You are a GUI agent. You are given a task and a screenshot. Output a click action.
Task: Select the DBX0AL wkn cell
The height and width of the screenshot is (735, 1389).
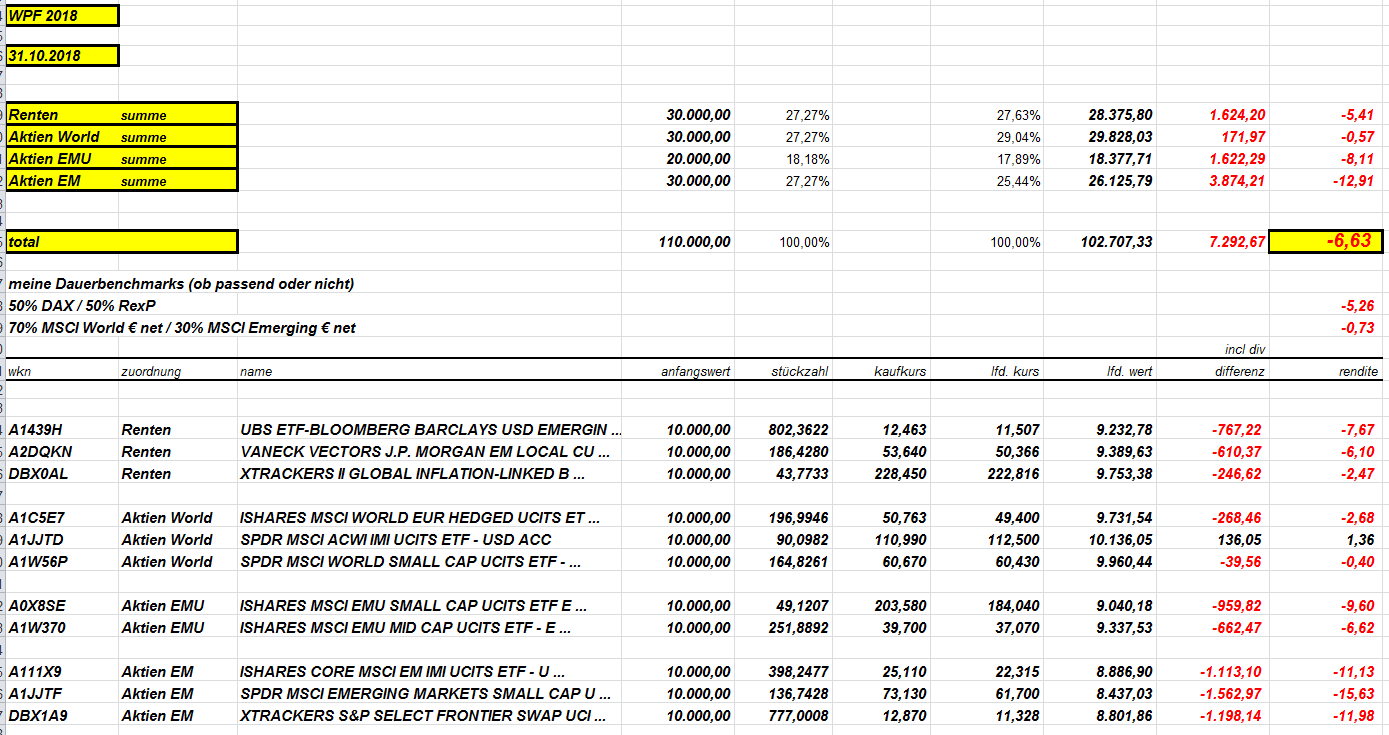point(38,473)
